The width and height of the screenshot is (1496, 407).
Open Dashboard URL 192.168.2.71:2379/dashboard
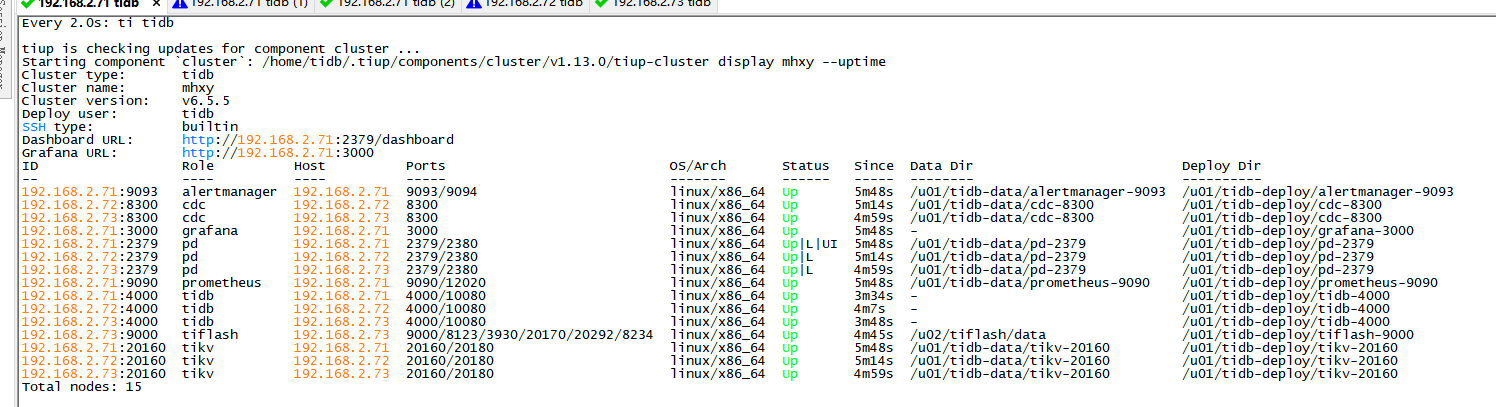pos(318,140)
